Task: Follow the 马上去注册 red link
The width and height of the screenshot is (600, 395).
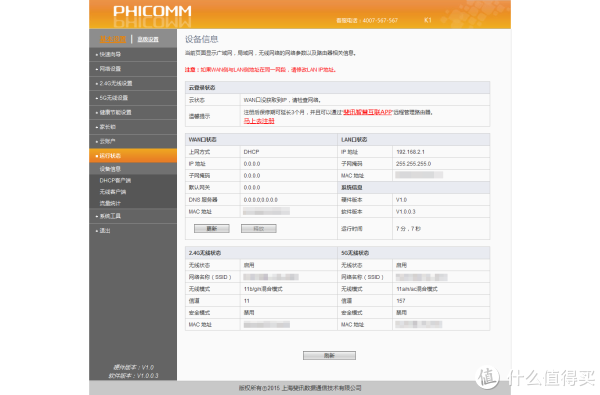Action: pyautogui.click(x=259, y=121)
